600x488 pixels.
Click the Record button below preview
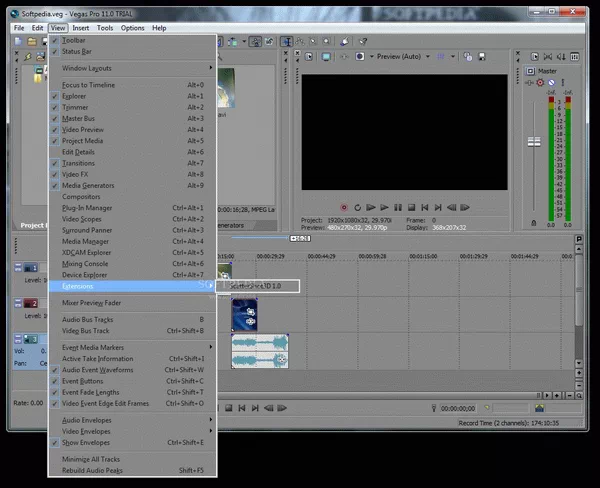[x=344, y=207]
